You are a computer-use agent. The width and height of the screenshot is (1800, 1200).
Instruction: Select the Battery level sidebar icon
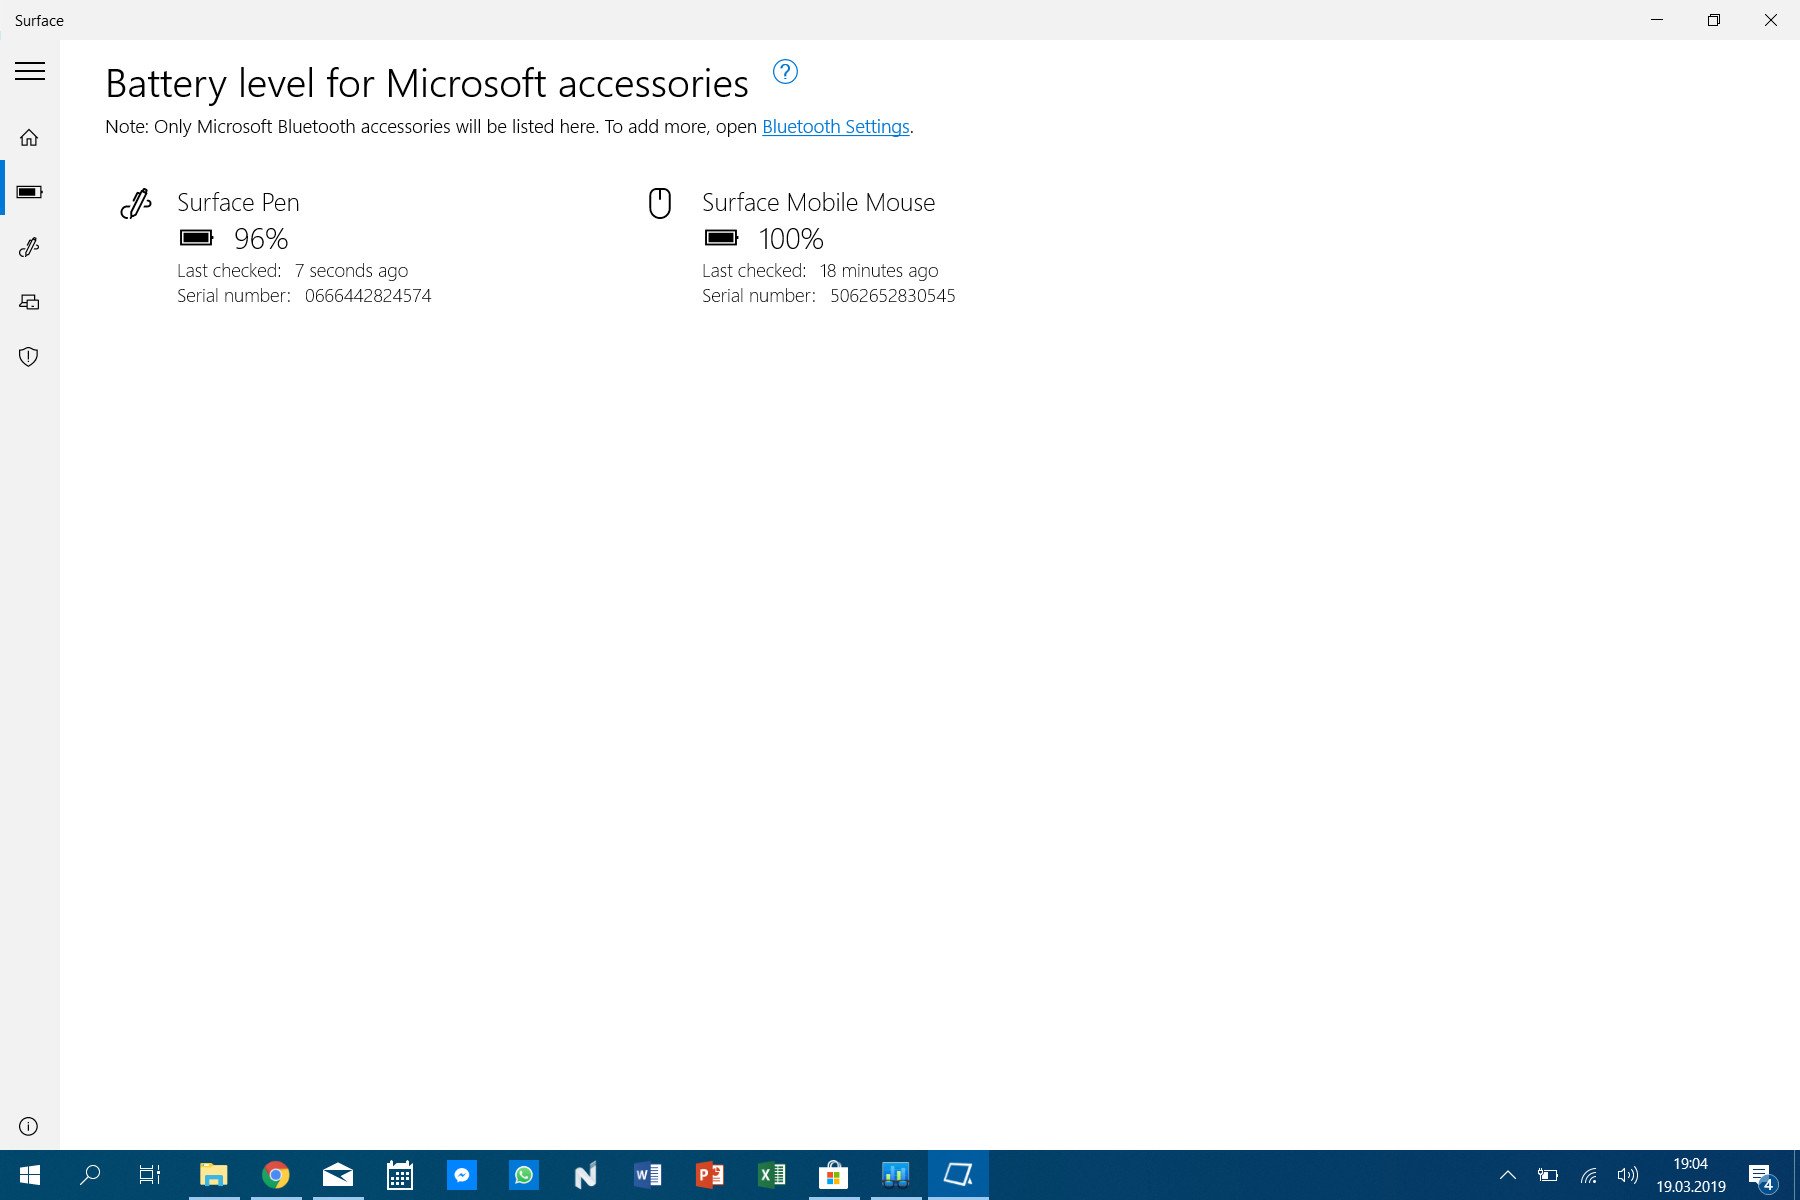[x=29, y=192]
